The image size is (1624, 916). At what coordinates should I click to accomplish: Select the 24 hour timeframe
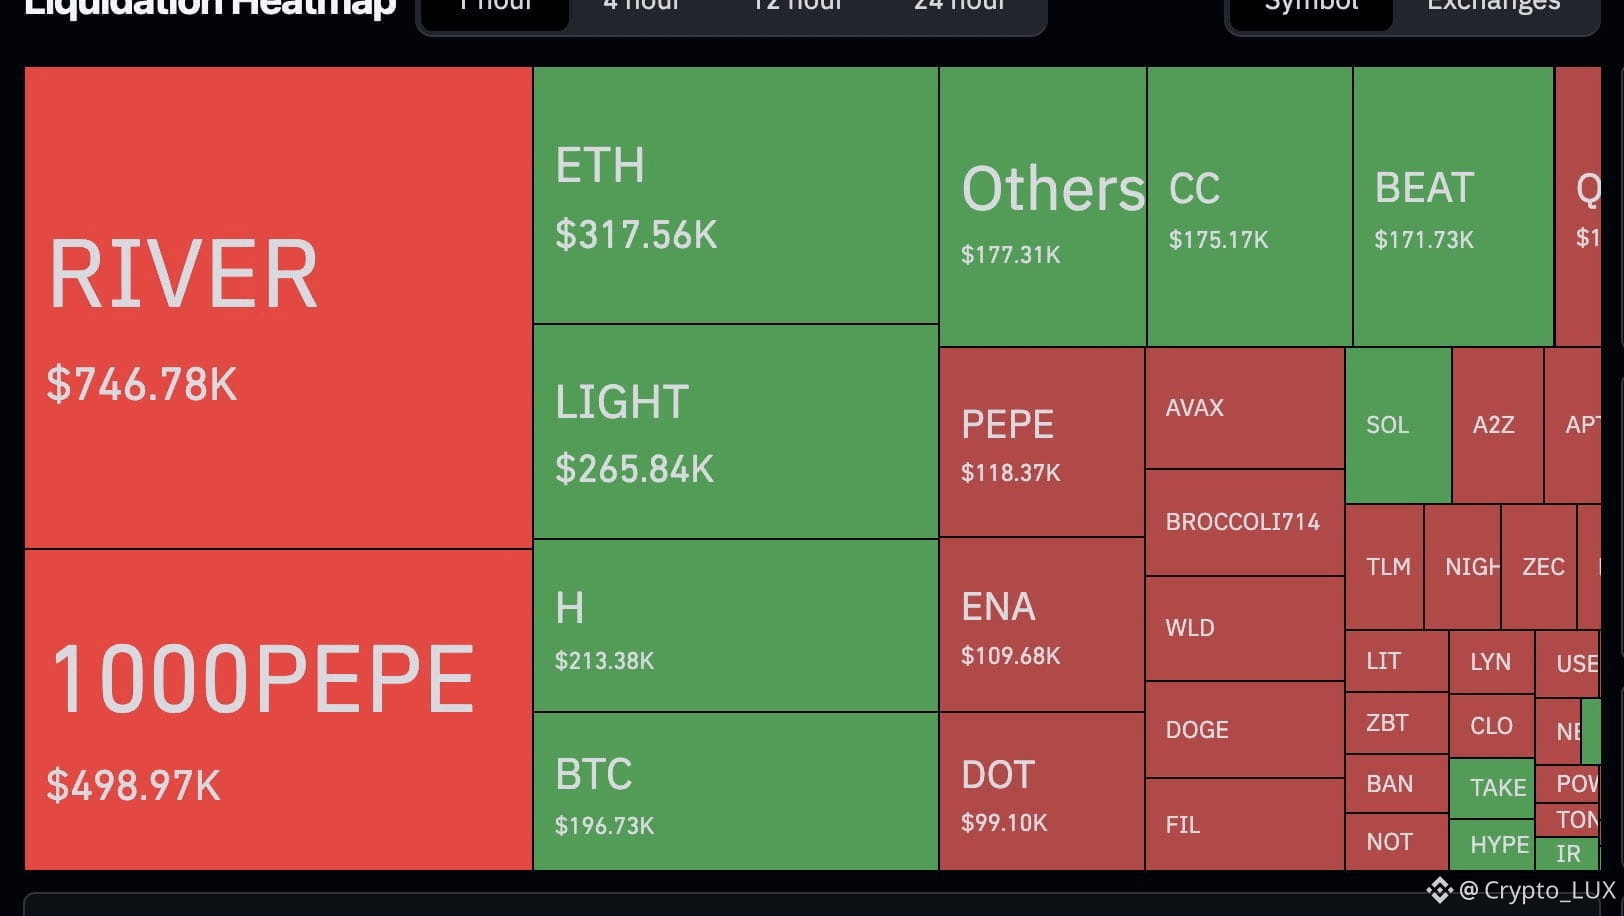tap(958, 8)
